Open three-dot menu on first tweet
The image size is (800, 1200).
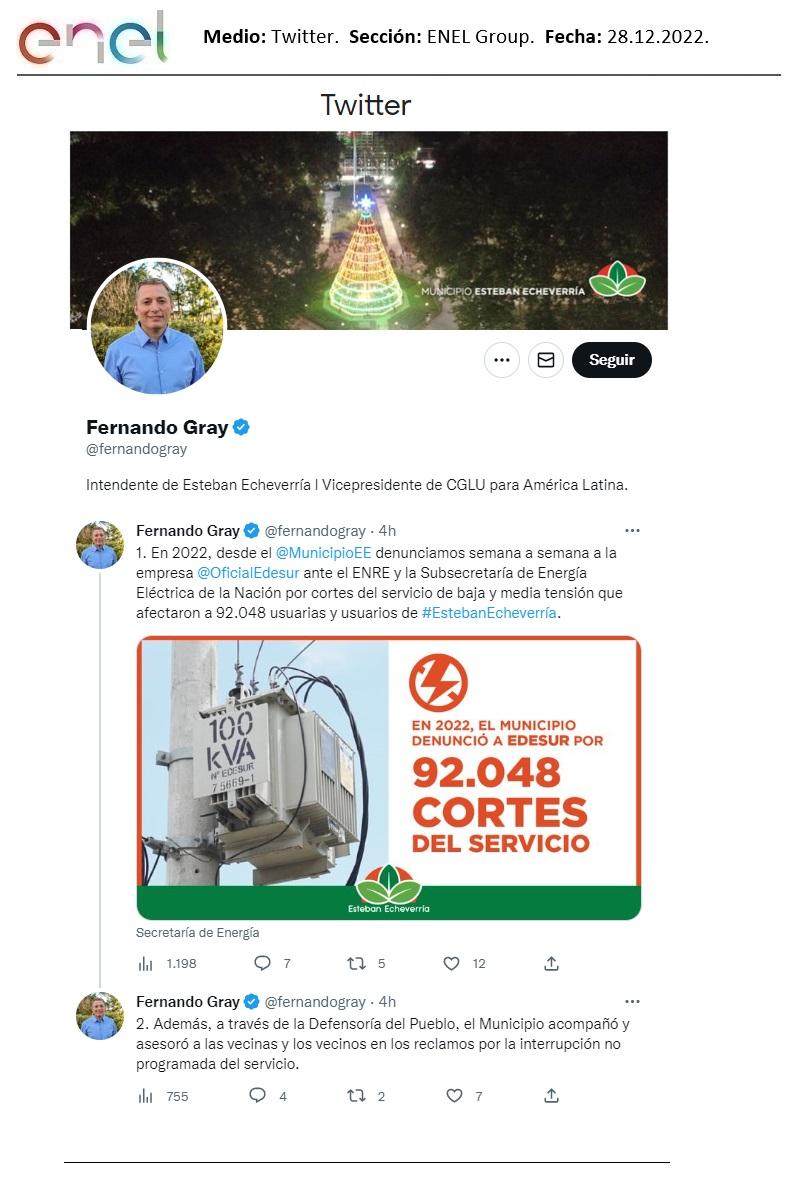coord(632,530)
